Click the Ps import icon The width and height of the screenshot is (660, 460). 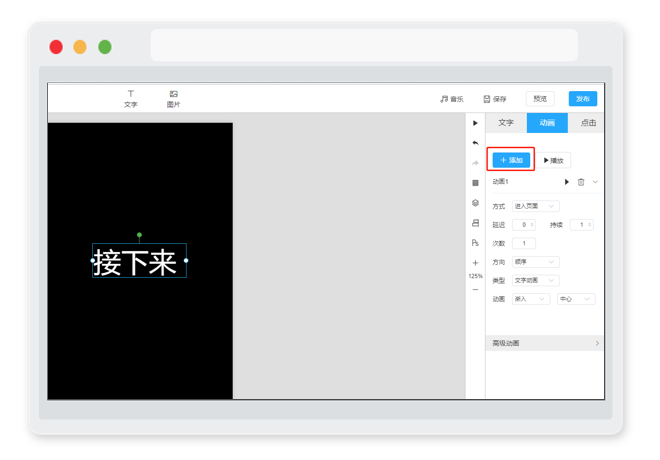pyautogui.click(x=475, y=243)
